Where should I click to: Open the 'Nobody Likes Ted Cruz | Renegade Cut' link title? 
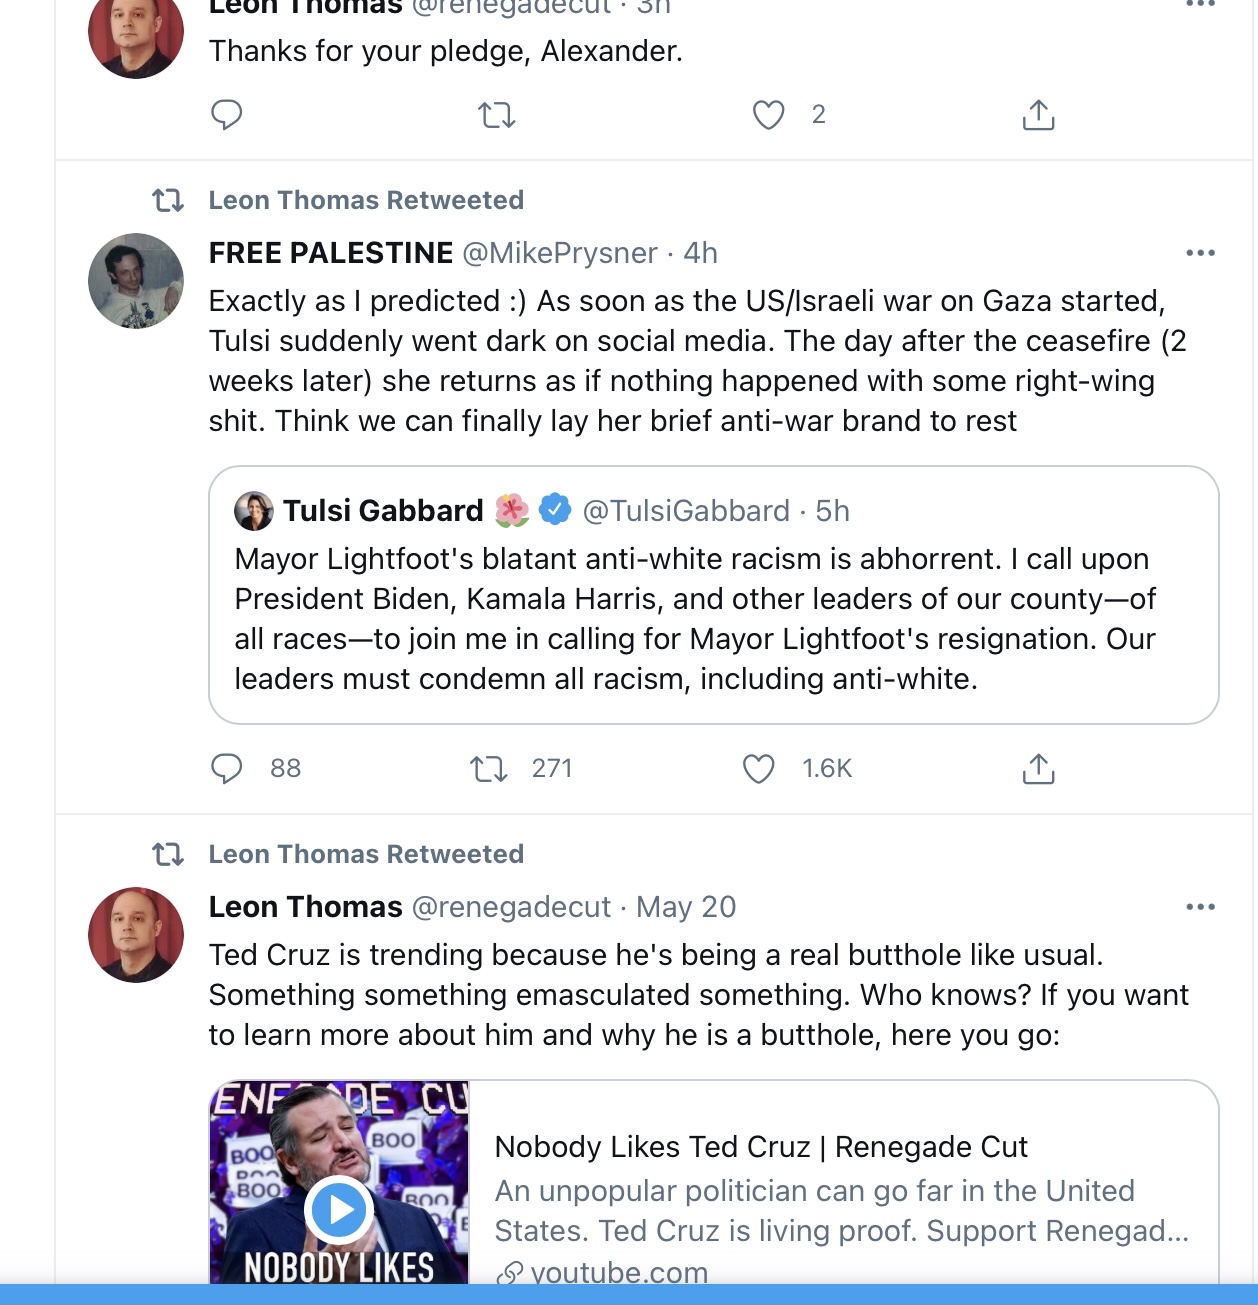coord(761,1147)
